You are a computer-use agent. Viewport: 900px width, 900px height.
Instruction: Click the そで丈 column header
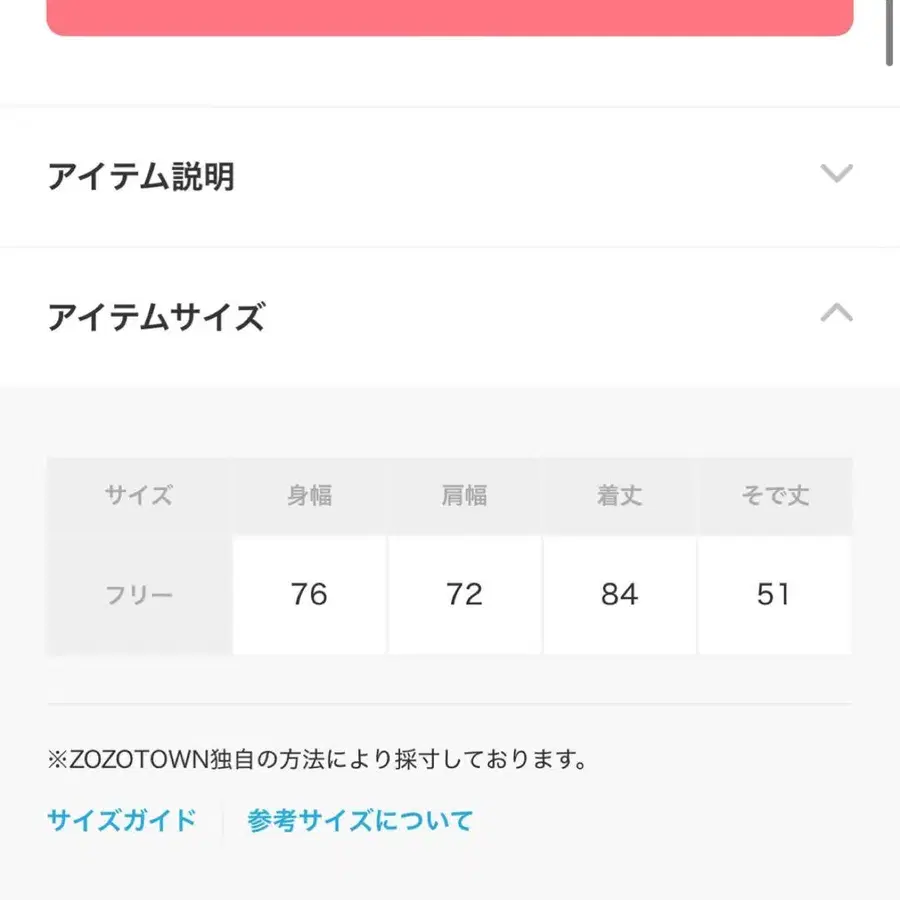[775, 495]
